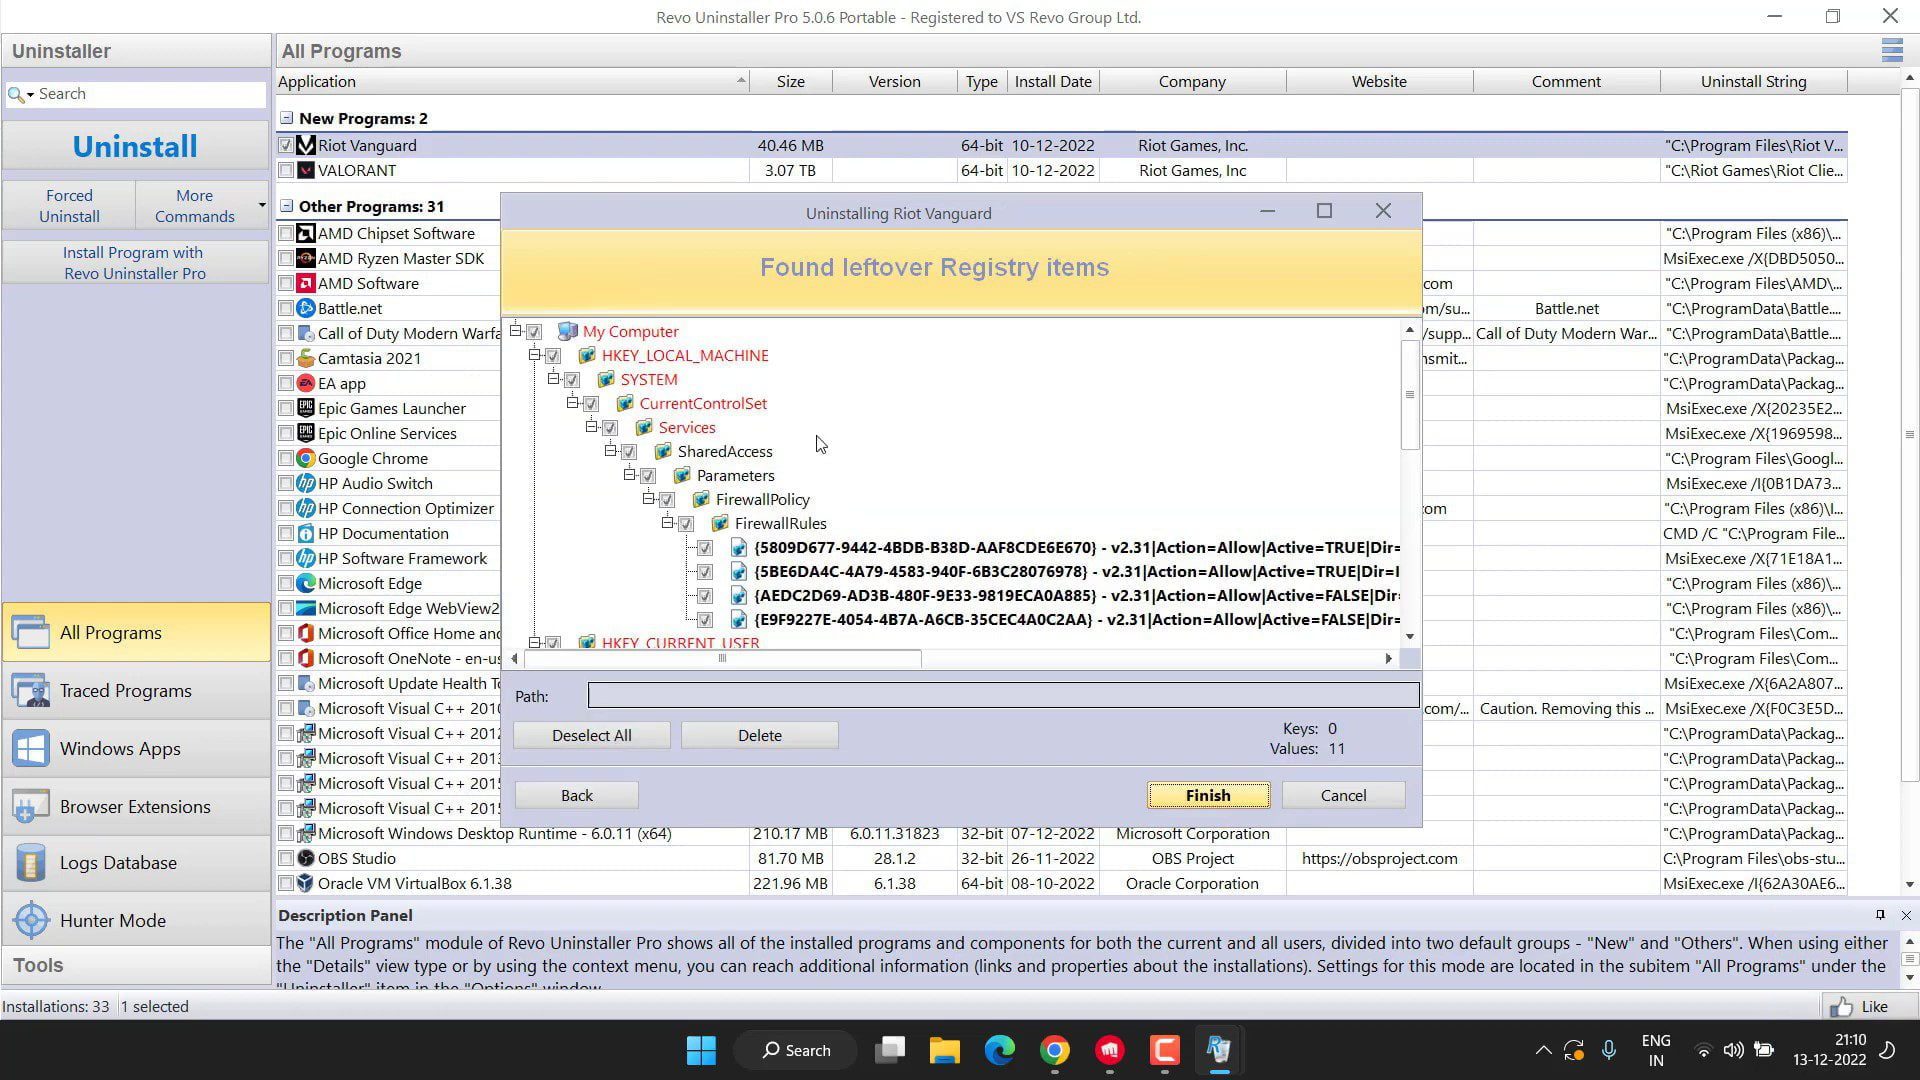Click the Deselect All button
1920x1080 pixels.
pos(592,736)
